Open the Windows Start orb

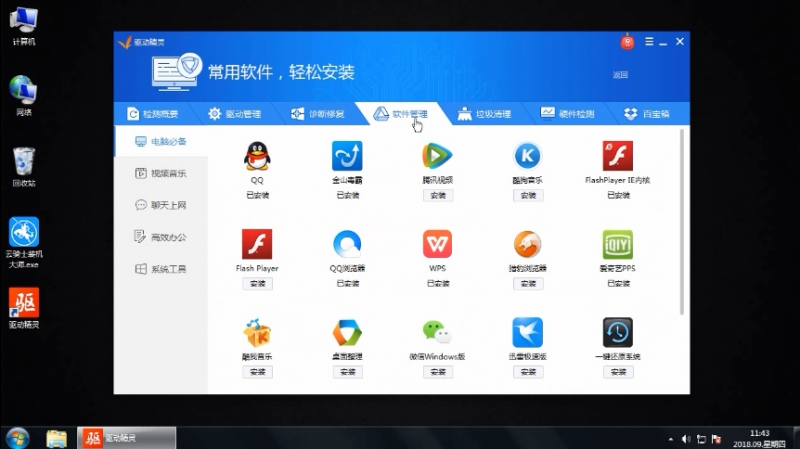[x=17, y=438]
